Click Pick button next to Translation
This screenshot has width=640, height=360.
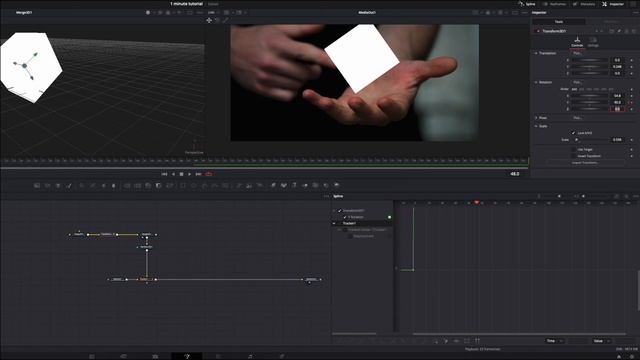577,53
